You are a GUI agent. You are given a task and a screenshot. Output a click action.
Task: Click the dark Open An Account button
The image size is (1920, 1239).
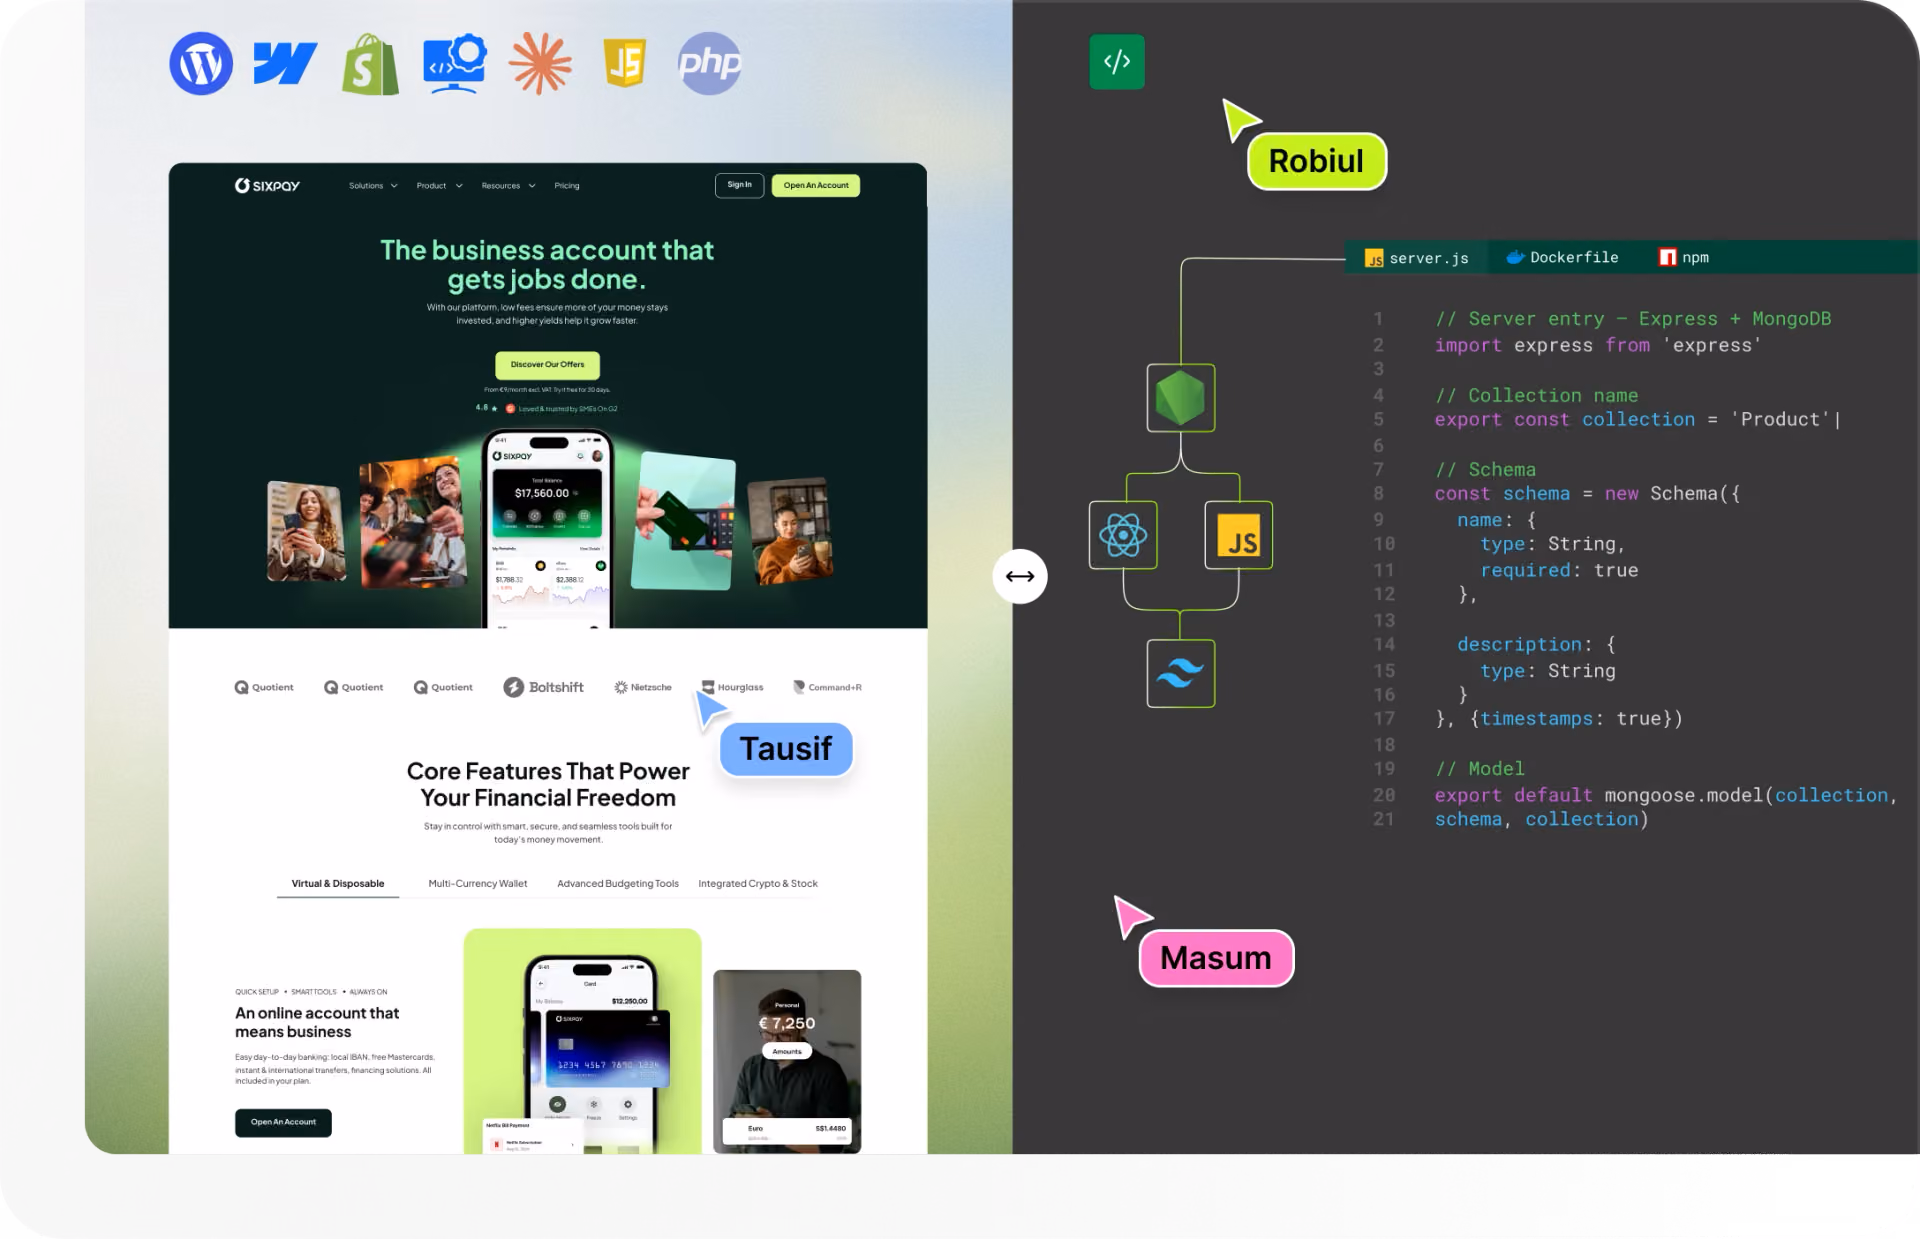[x=283, y=1122]
